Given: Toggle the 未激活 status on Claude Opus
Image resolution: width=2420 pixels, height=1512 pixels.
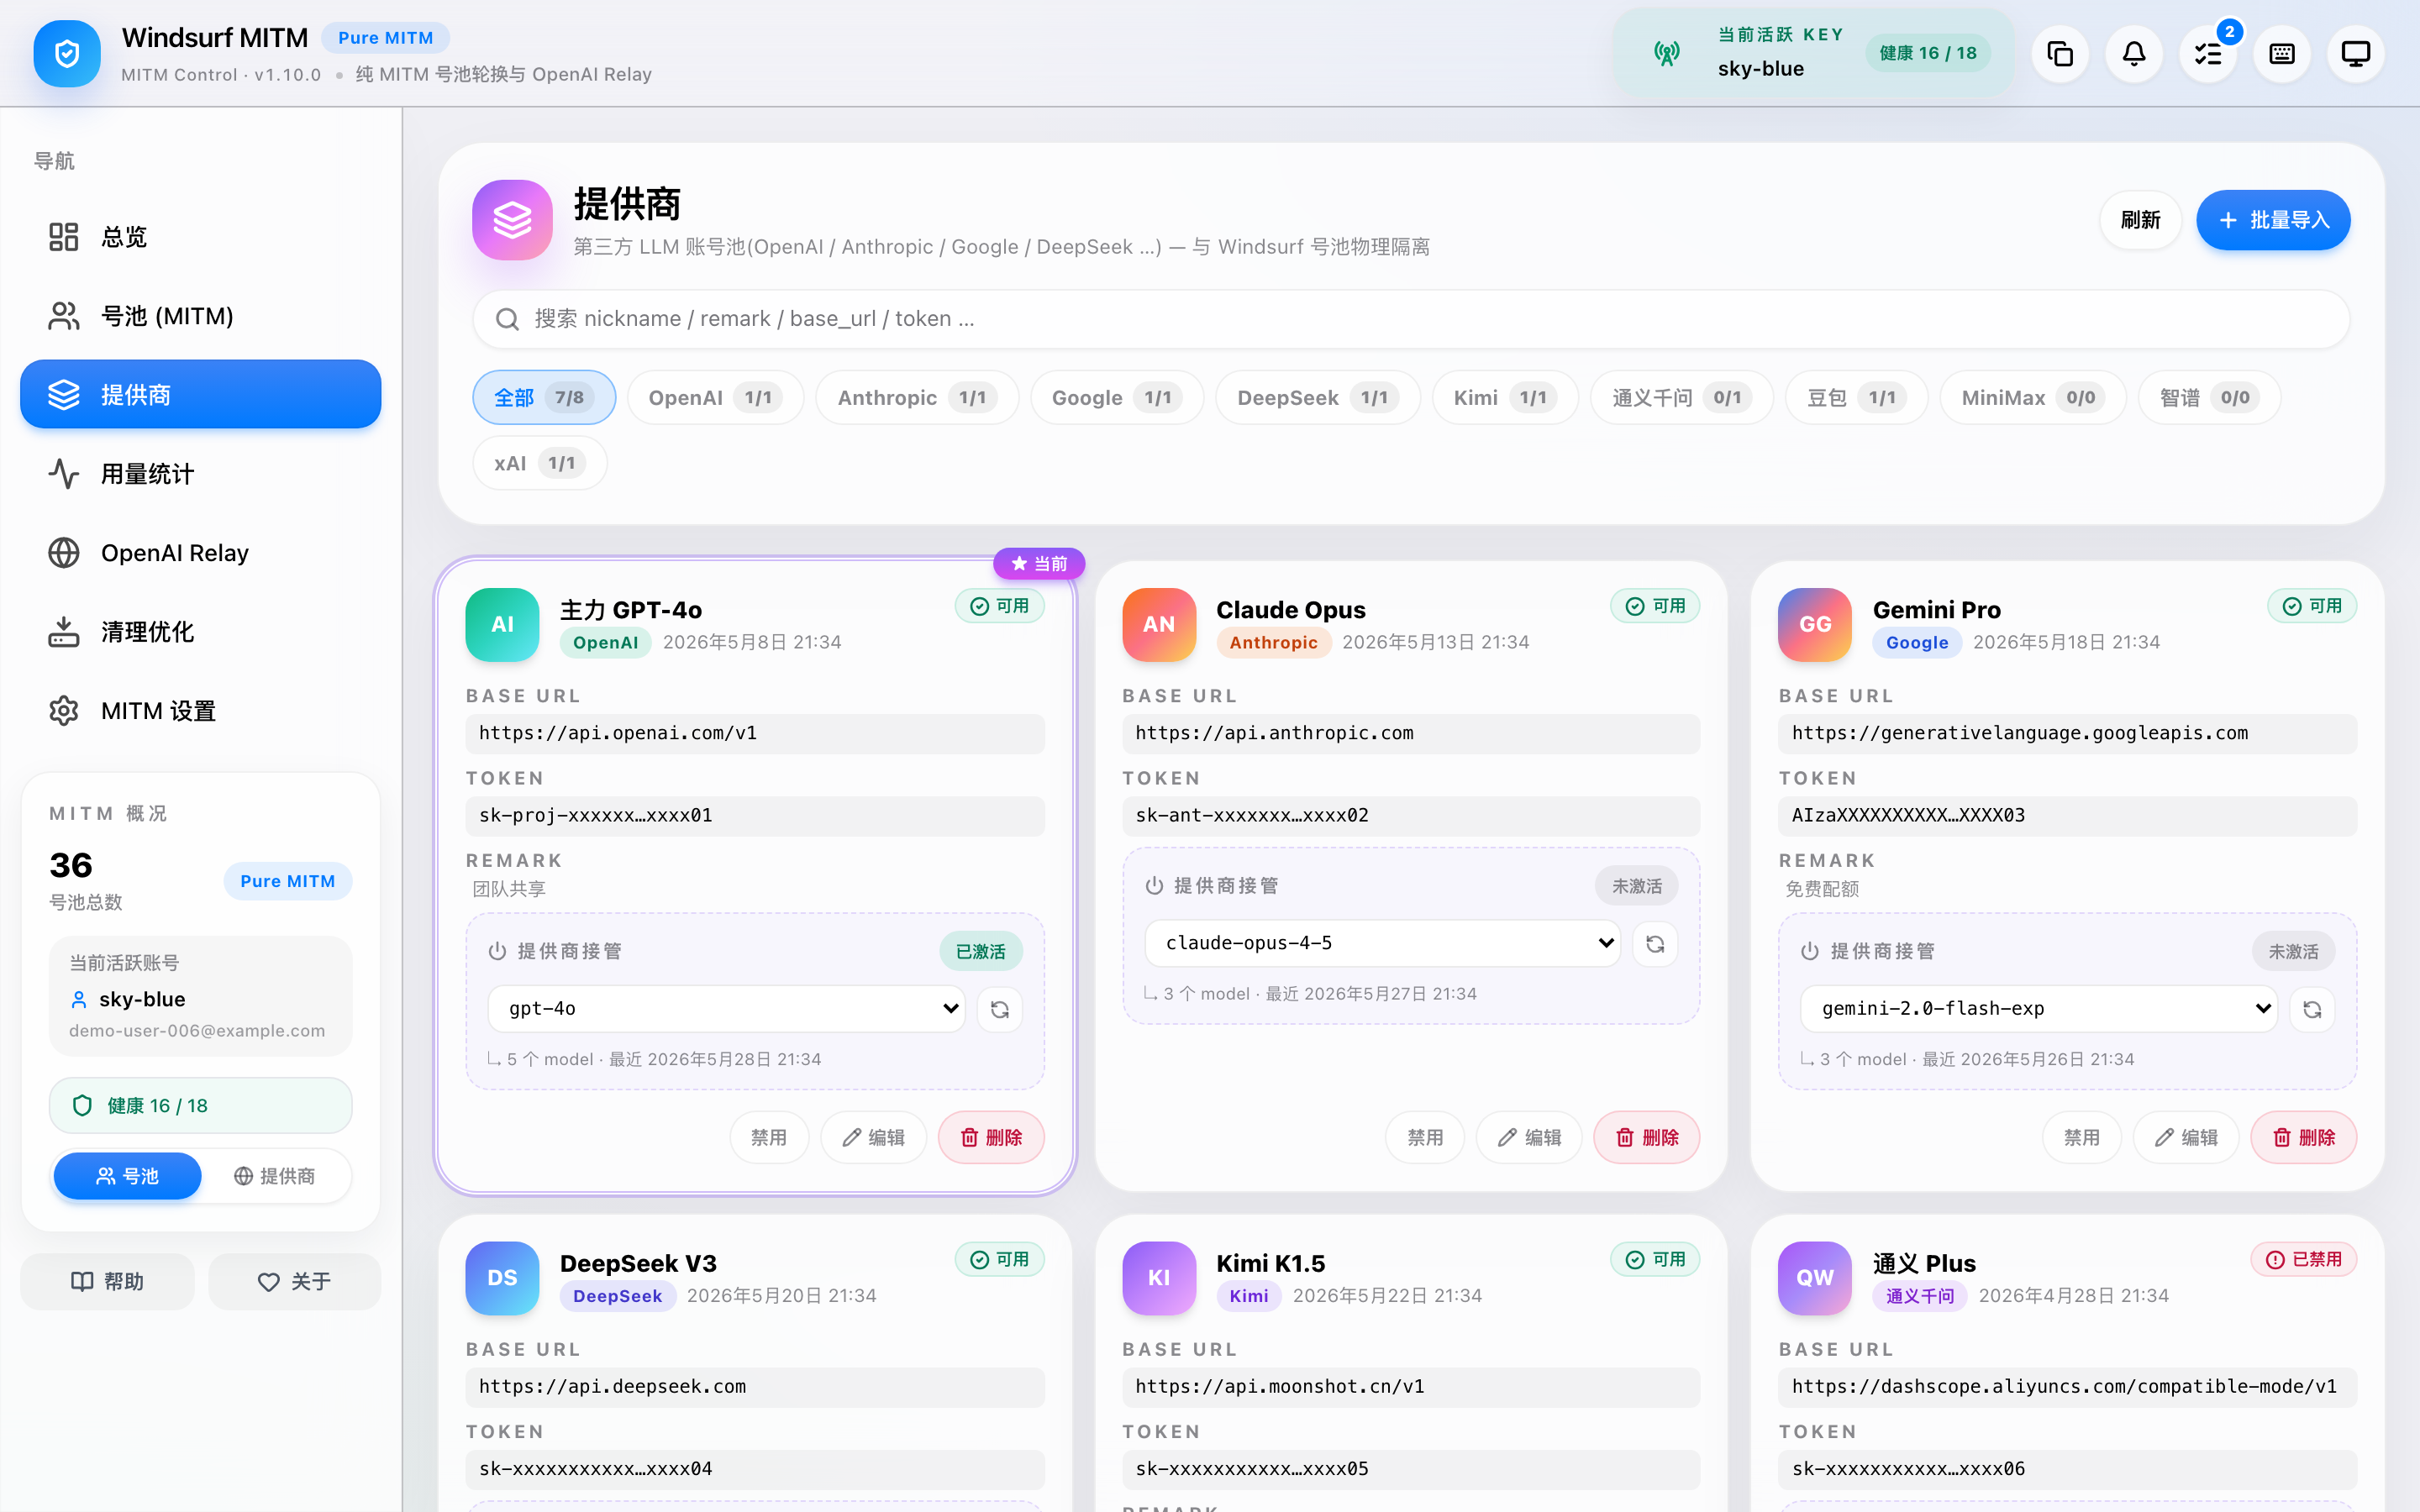Looking at the screenshot, I should (x=1637, y=886).
